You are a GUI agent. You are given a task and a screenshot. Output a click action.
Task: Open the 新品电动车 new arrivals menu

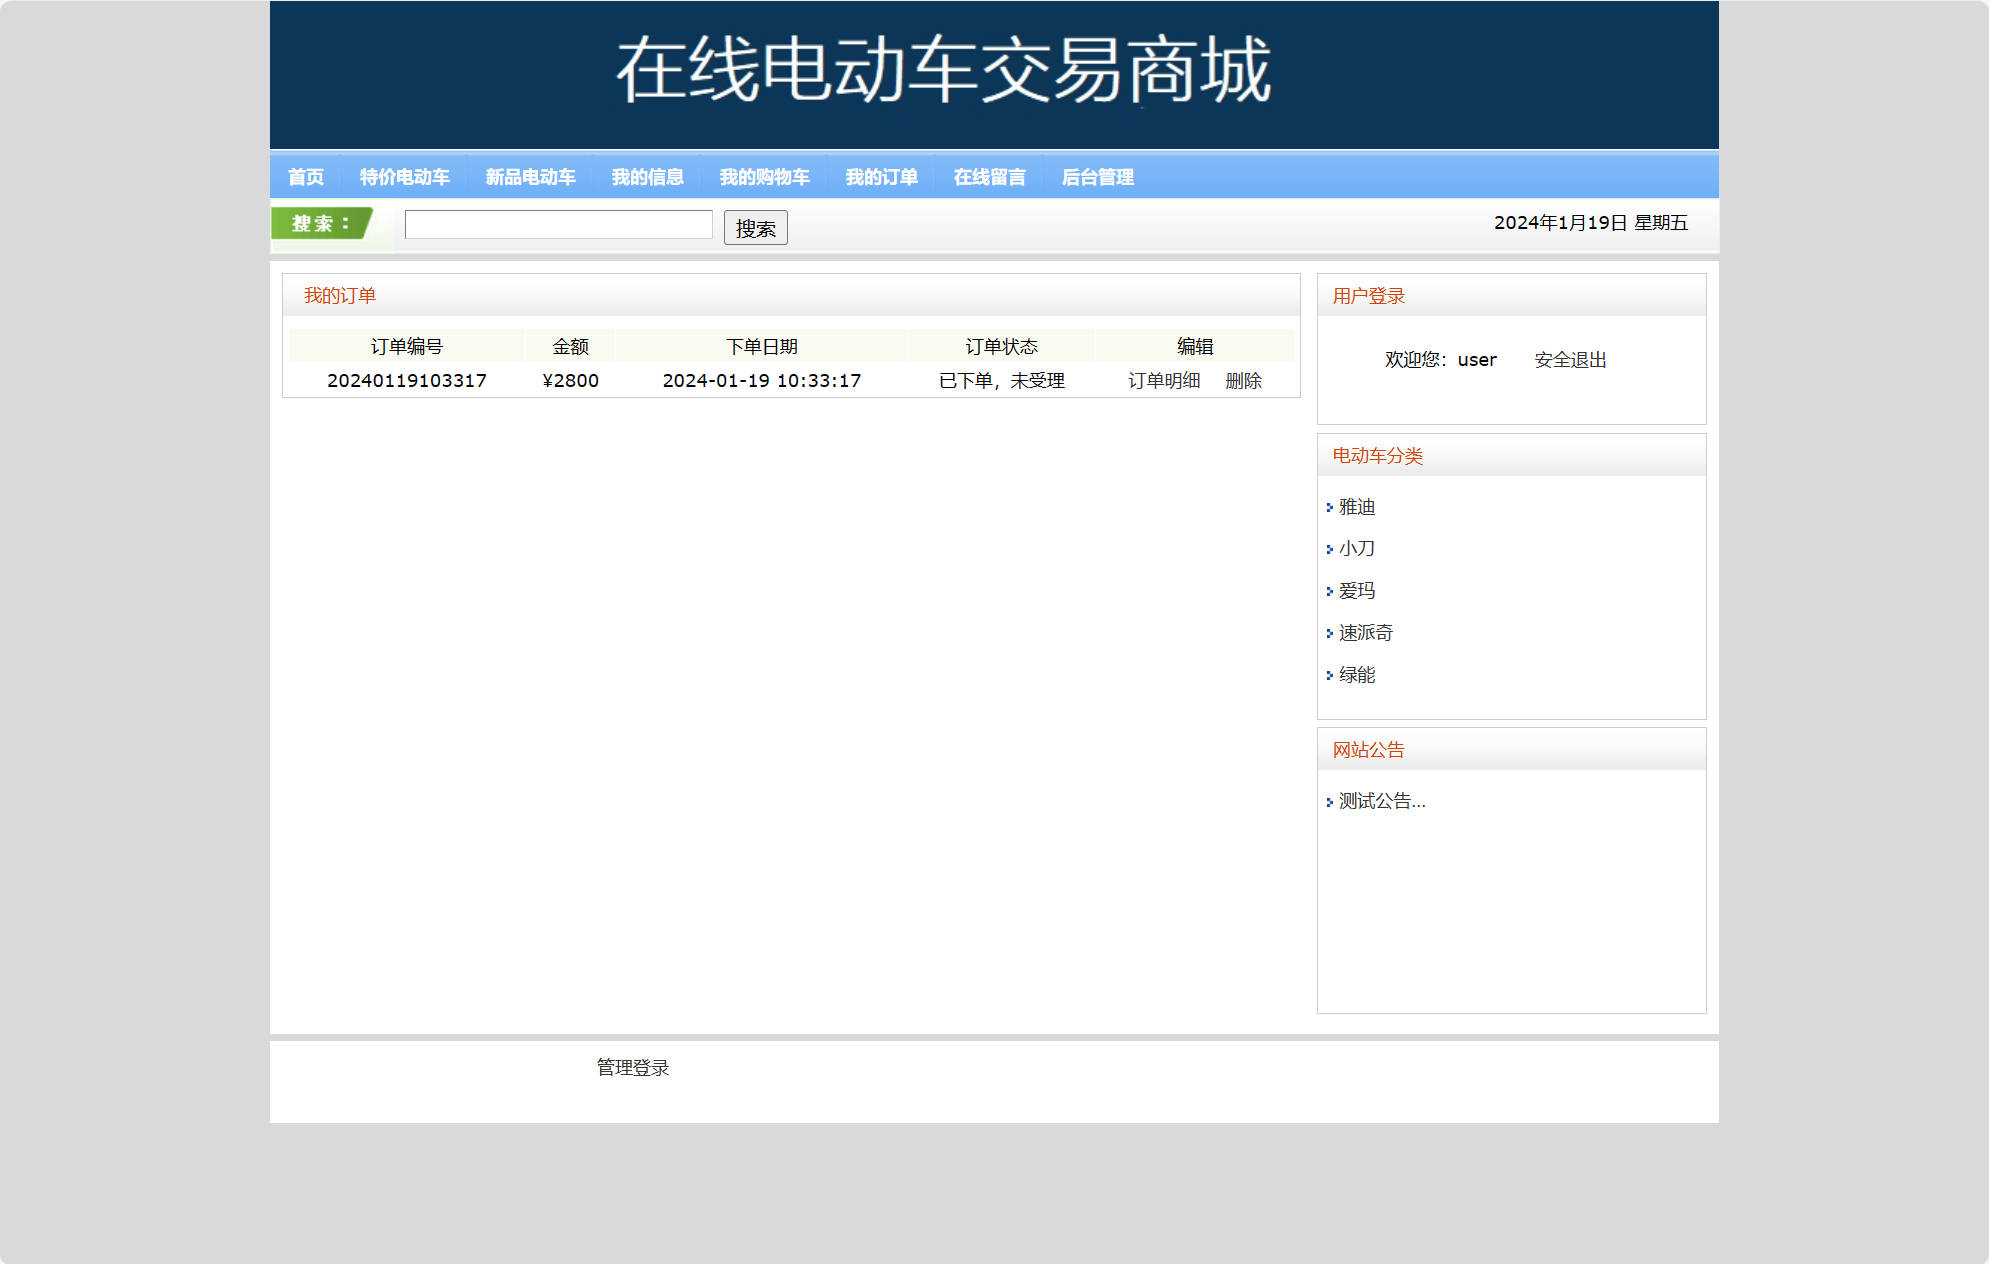tap(530, 177)
